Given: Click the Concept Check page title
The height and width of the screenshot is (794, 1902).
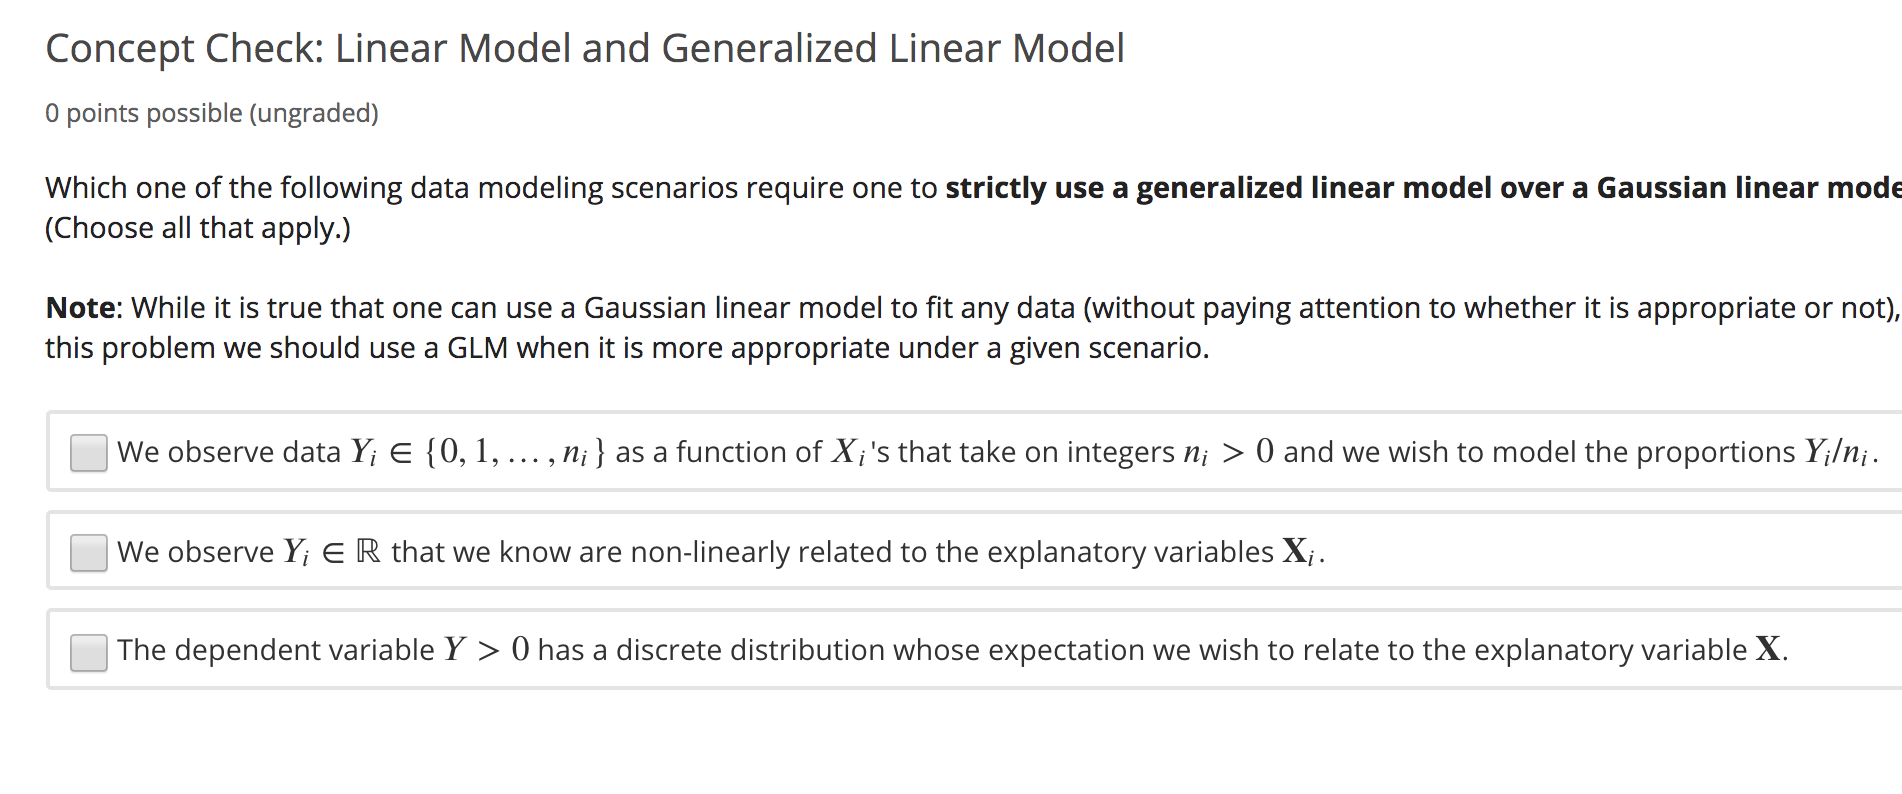Looking at the screenshot, I should pos(584,48).
